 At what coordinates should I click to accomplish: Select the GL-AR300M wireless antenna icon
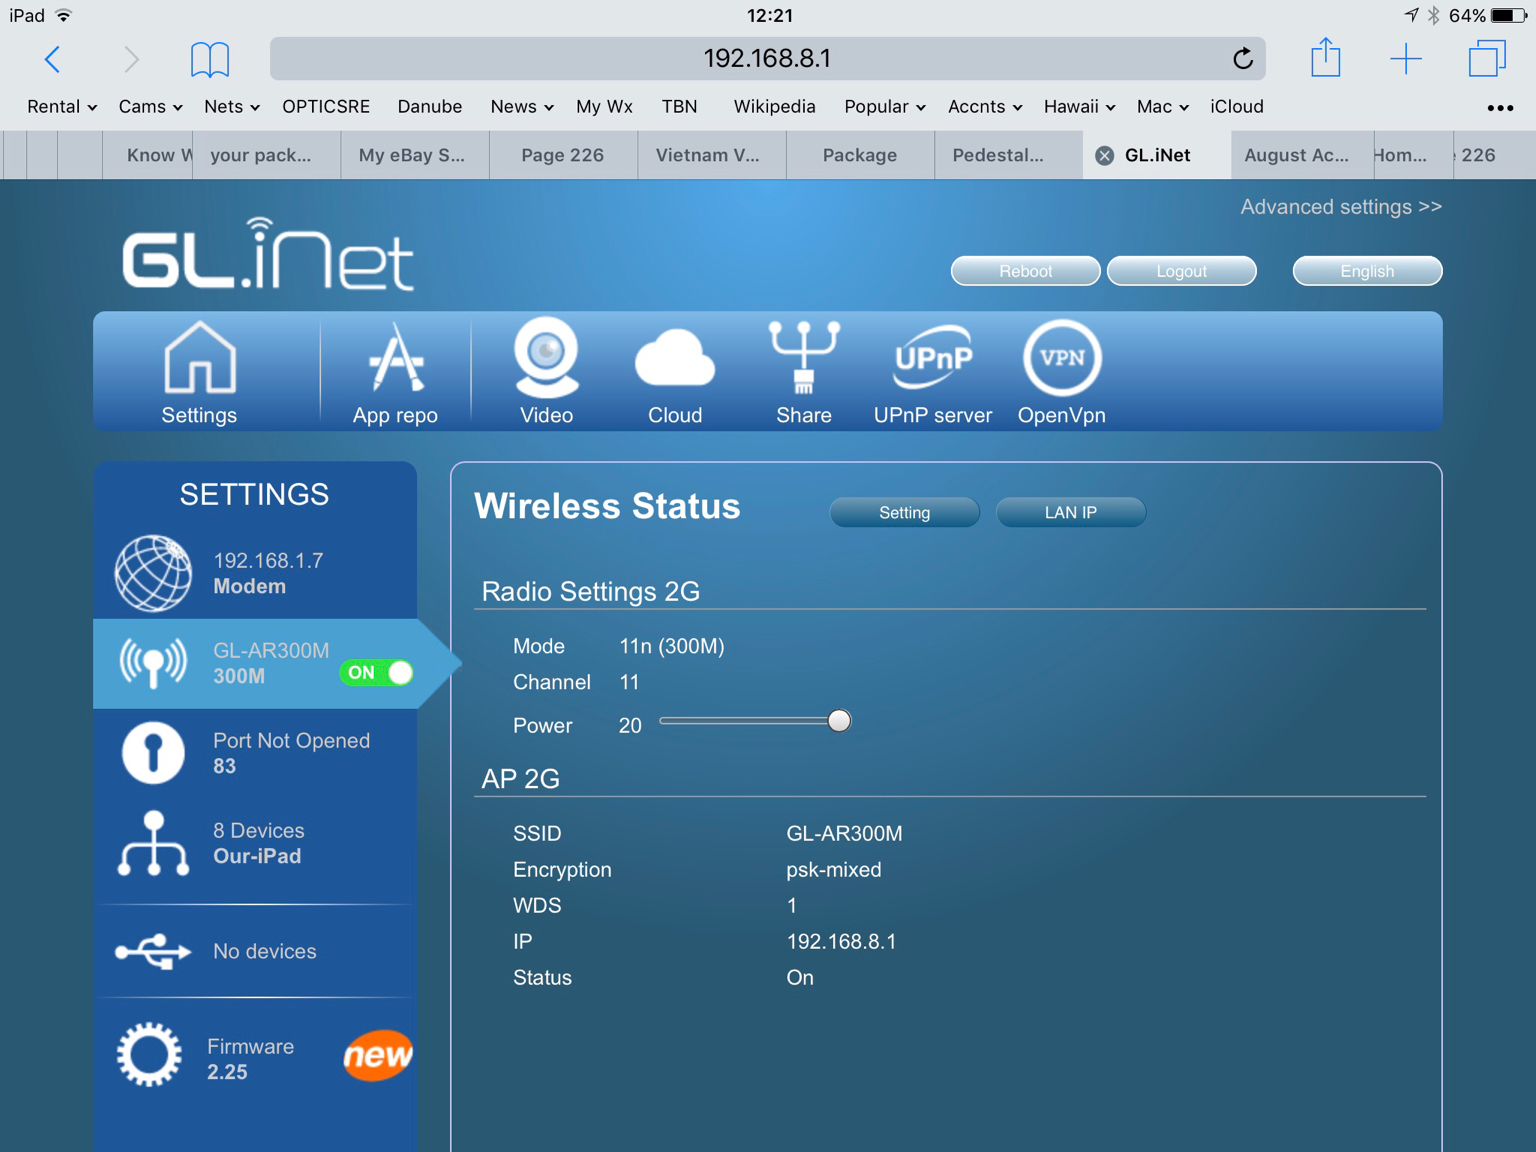(153, 663)
